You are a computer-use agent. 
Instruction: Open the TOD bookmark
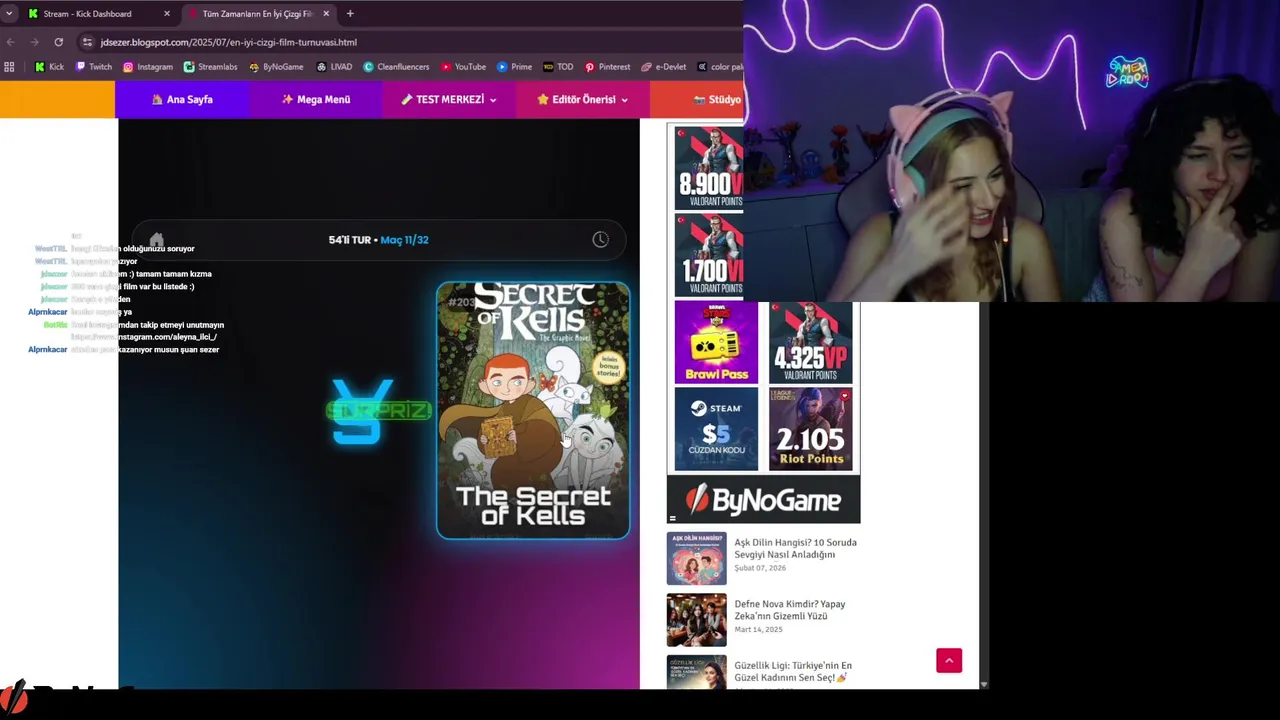tap(559, 67)
